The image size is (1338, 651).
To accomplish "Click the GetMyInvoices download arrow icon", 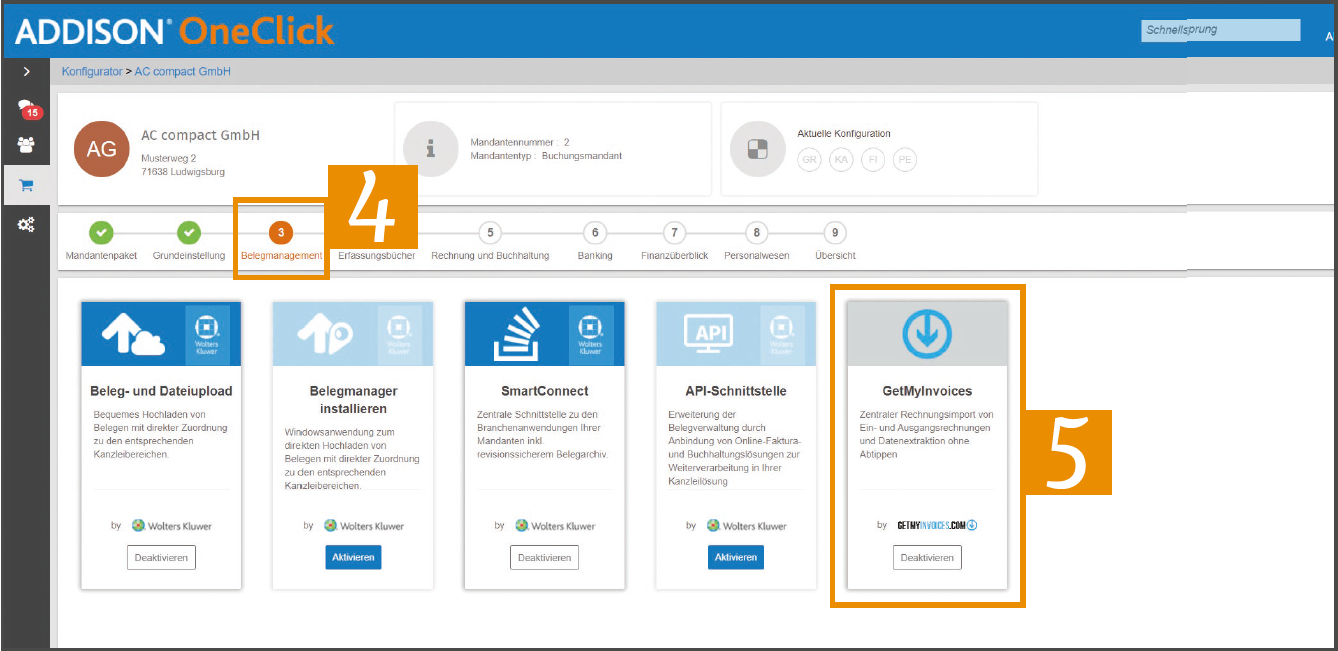I will pyautogui.click(x=927, y=334).
